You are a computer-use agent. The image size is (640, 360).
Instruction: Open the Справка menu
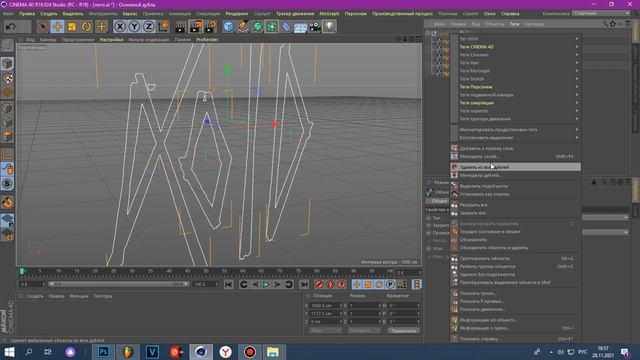510,13
